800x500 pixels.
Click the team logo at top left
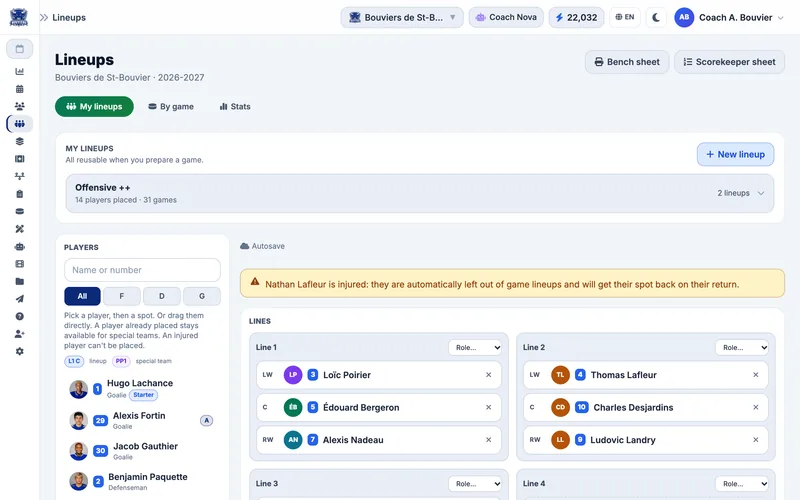tap(19, 17)
